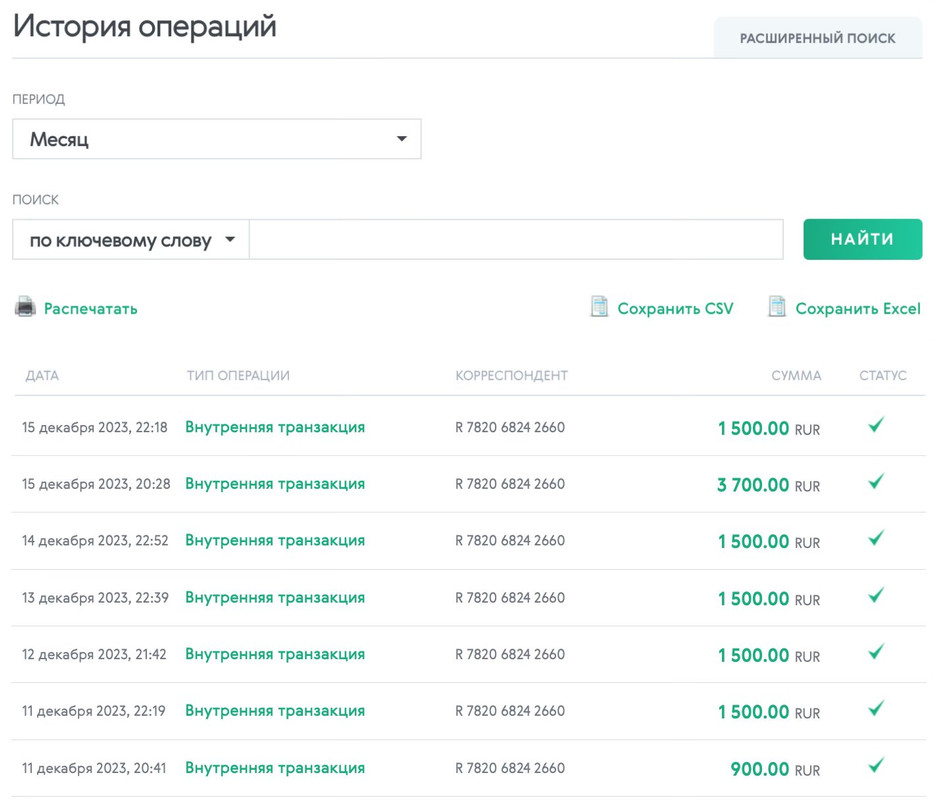Click the Сохранить CSV link
This screenshot has width=936, height=800.
pos(675,309)
